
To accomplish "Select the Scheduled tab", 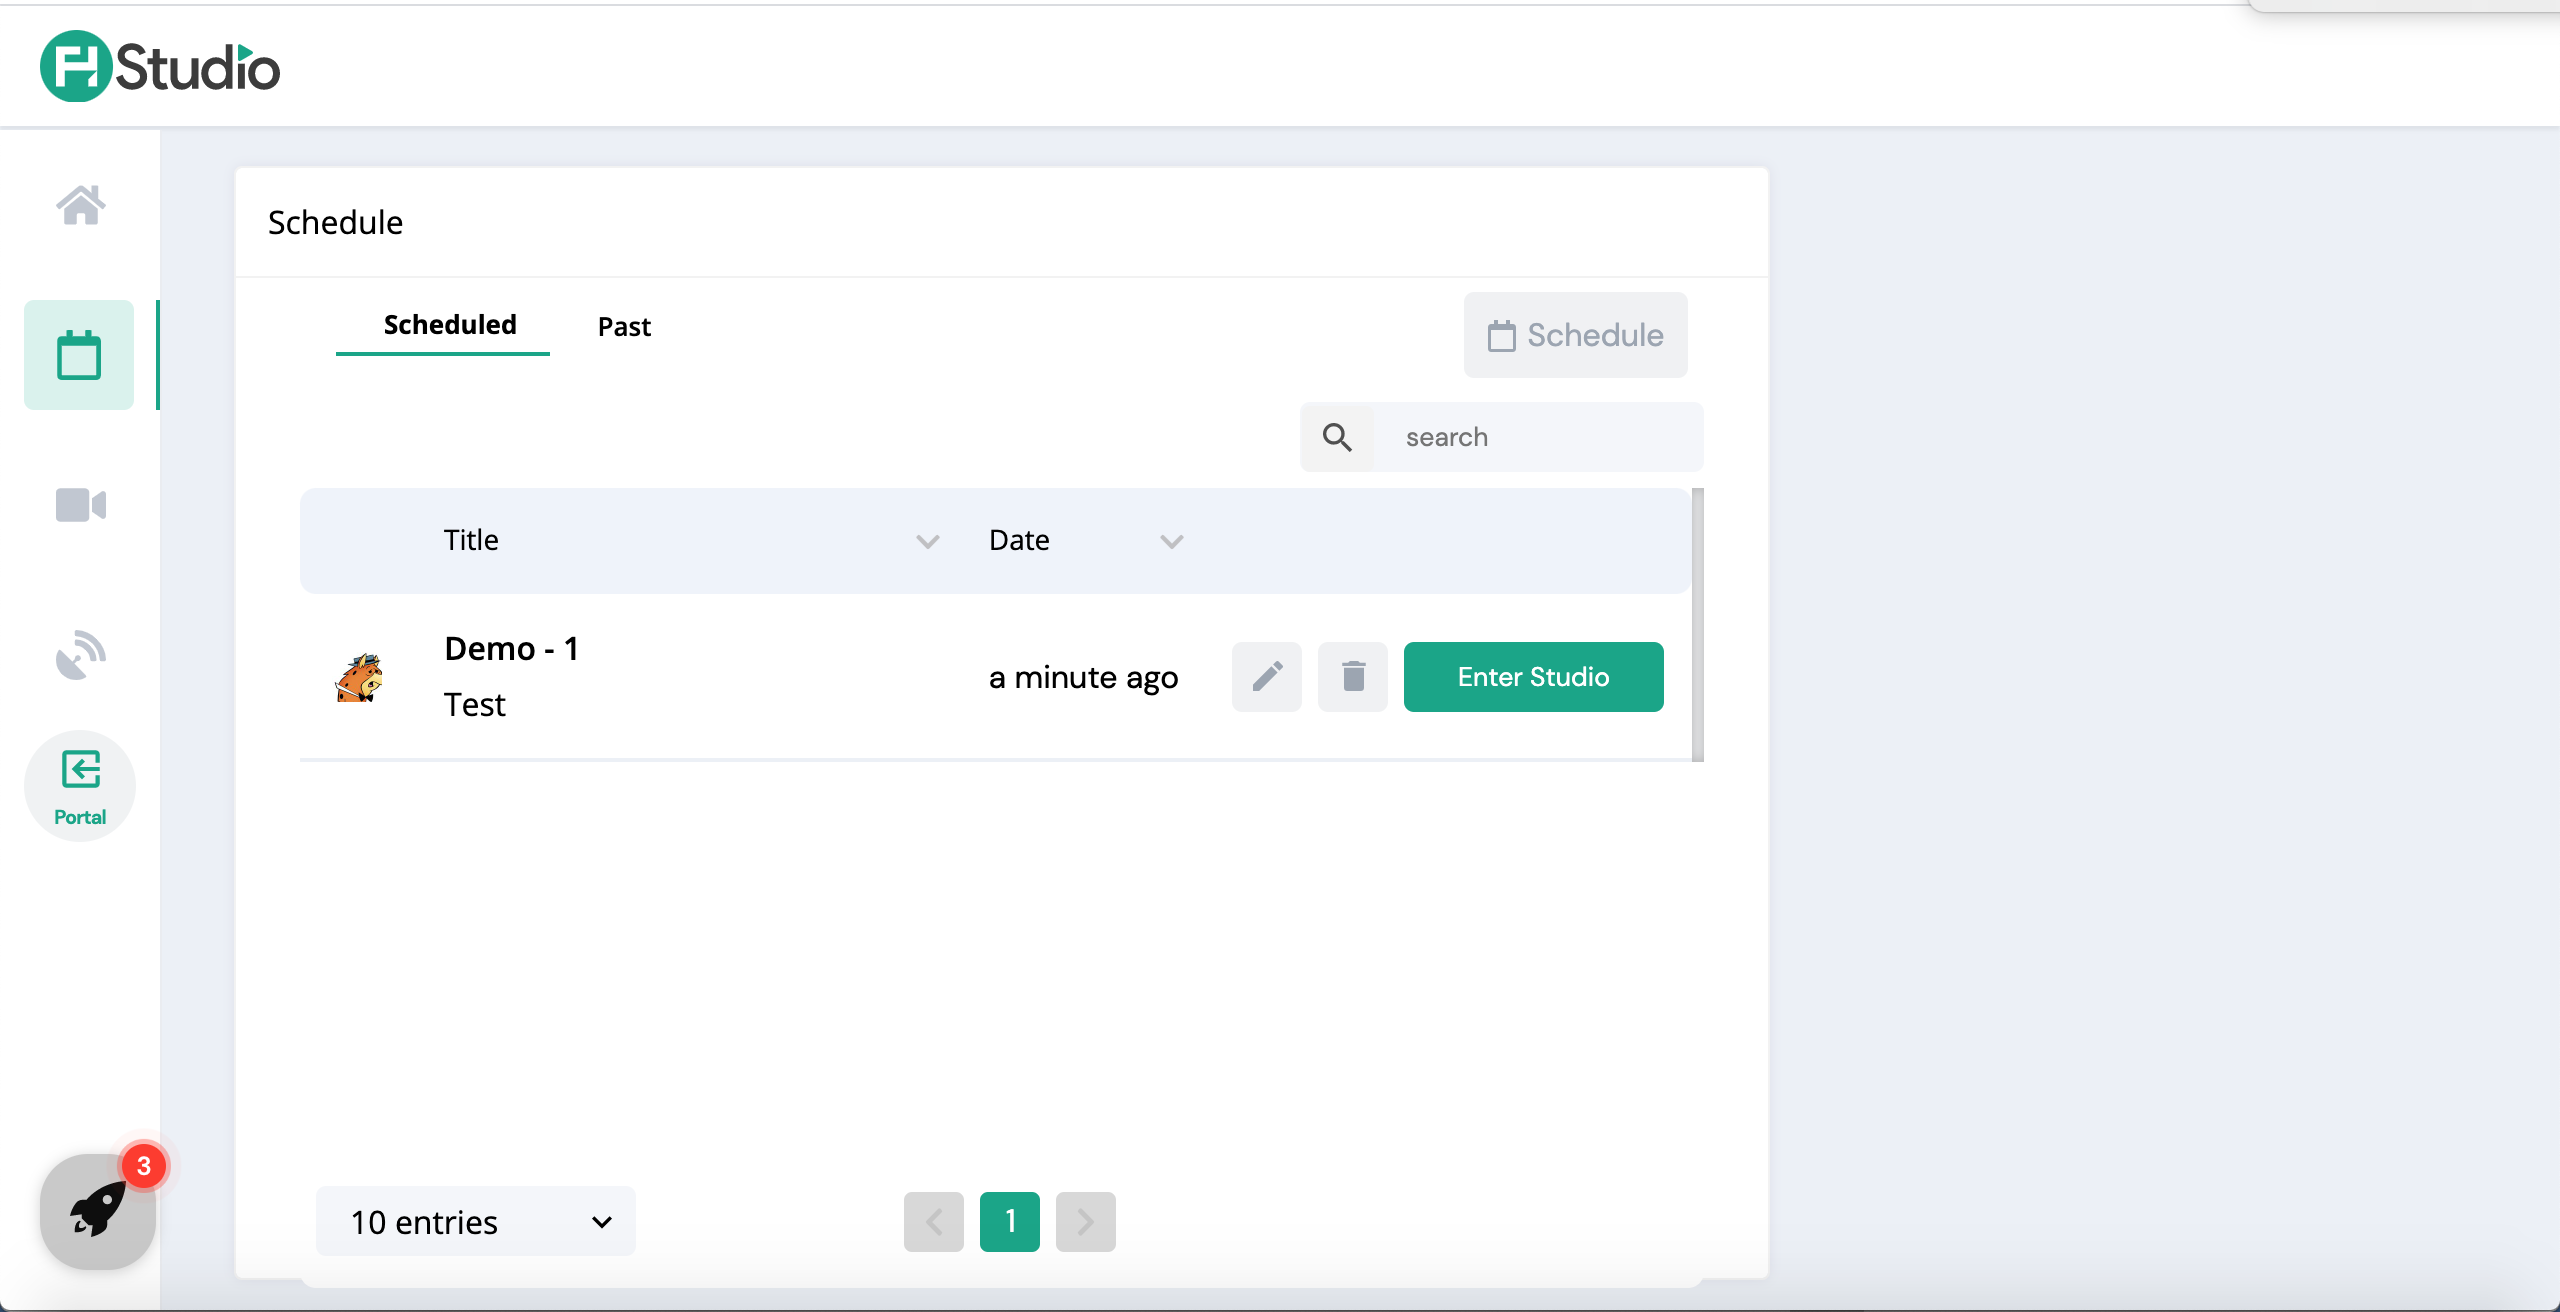I will [449, 325].
